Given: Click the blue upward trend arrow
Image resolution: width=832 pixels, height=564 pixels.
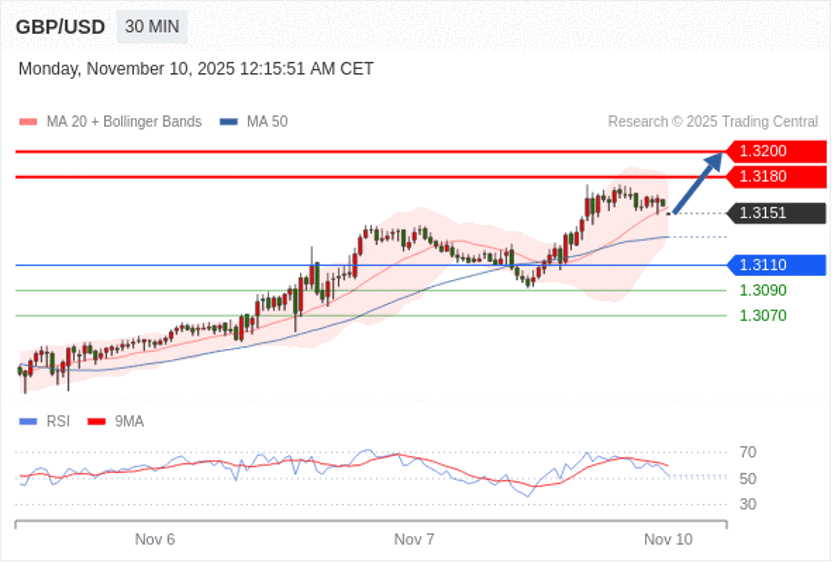Looking at the screenshot, I should tap(698, 182).
